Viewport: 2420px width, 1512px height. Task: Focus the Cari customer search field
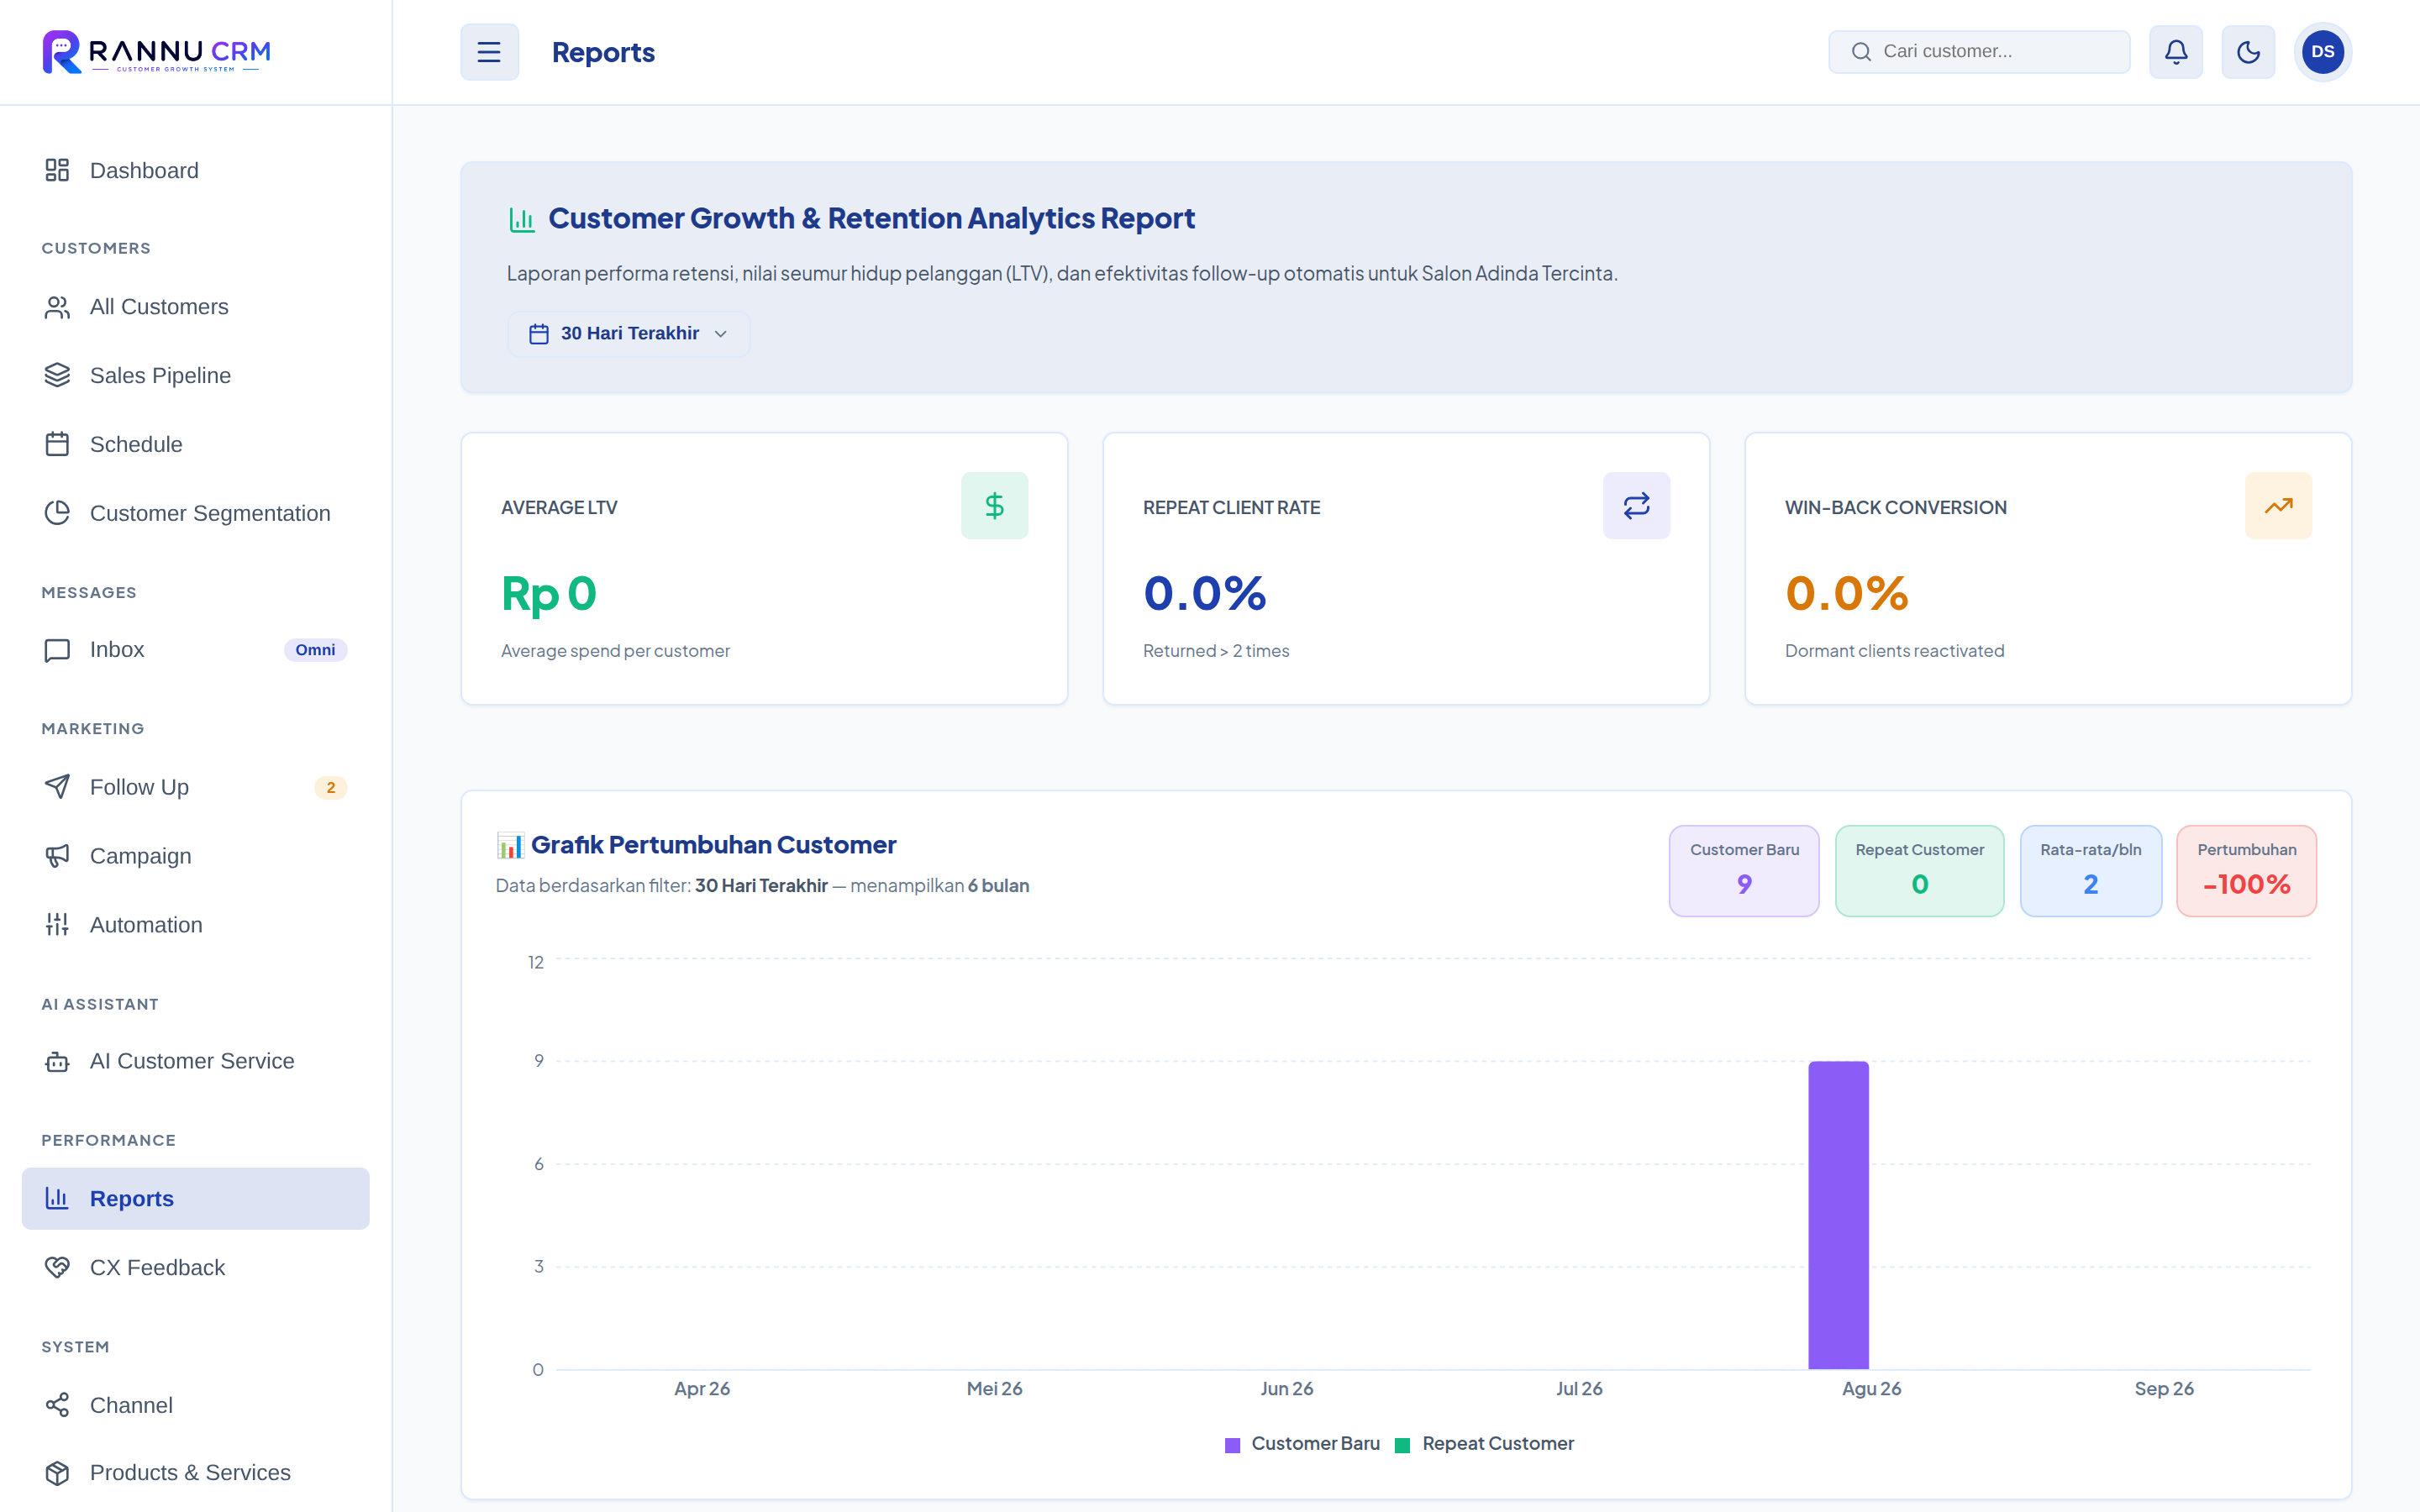click(x=1978, y=52)
